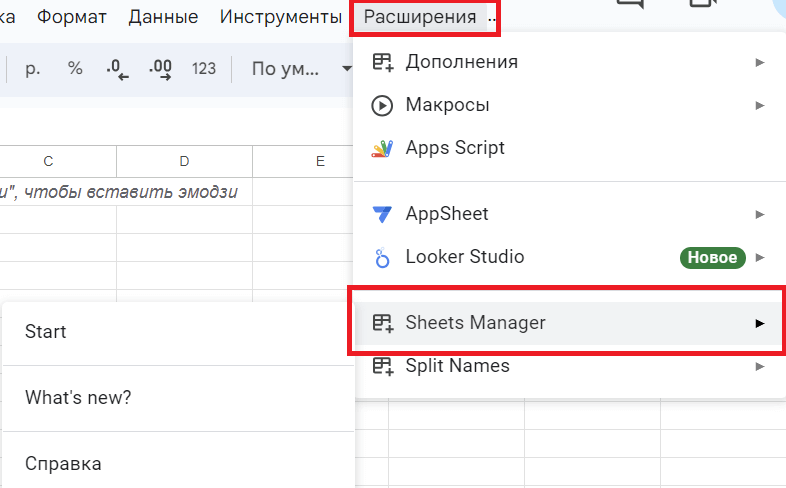Image resolution: width=786 pixels, height=488 pixels.
Task: Open the Расширения menu
Action: click(x=420, y=17)
